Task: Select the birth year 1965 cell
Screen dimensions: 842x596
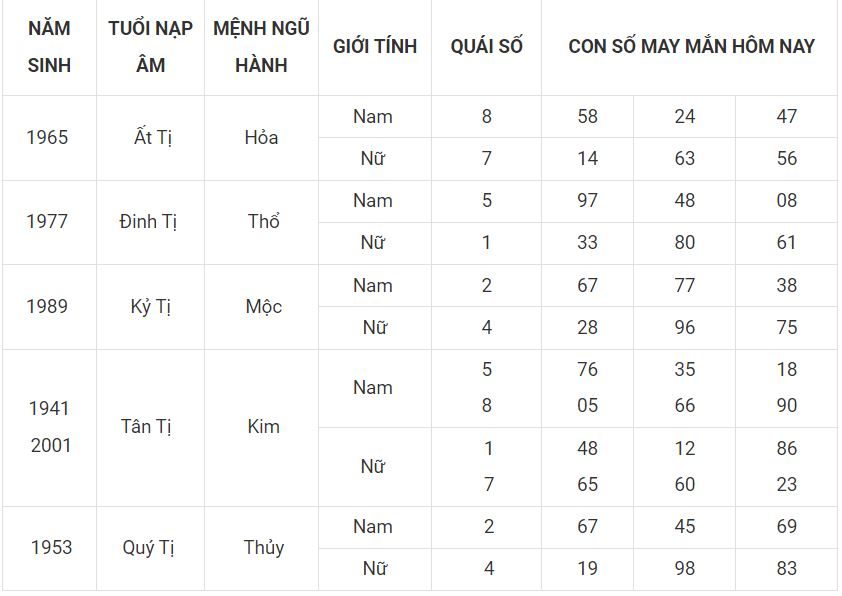Action: pyautogui.click(x=49, y=138)
